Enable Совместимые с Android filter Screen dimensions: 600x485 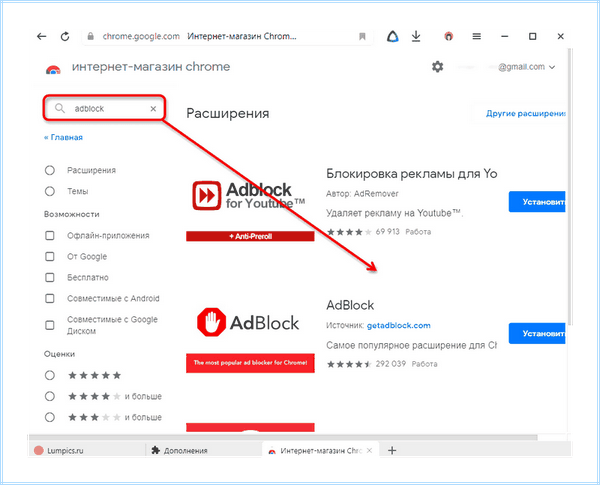coord(50,298)
